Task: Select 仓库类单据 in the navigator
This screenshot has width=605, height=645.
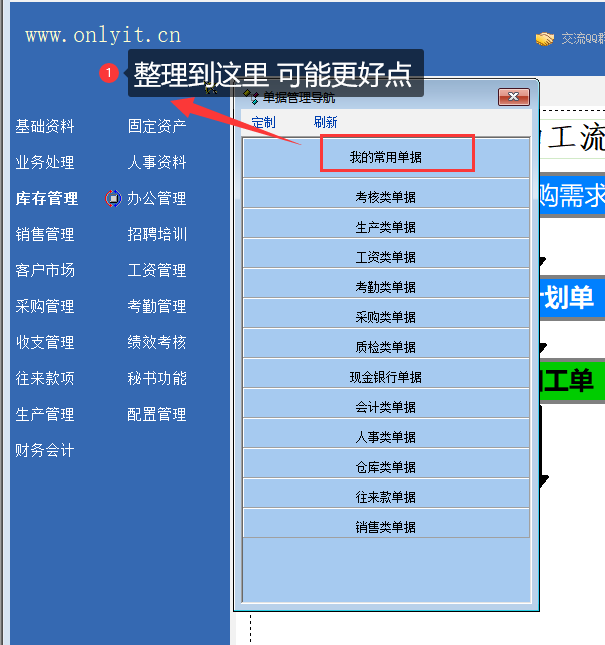Action: tap(385, 467)
